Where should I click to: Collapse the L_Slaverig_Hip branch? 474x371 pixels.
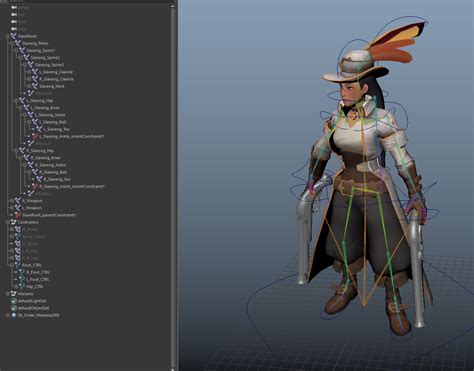pyautogui.click(x=16, y=100)
